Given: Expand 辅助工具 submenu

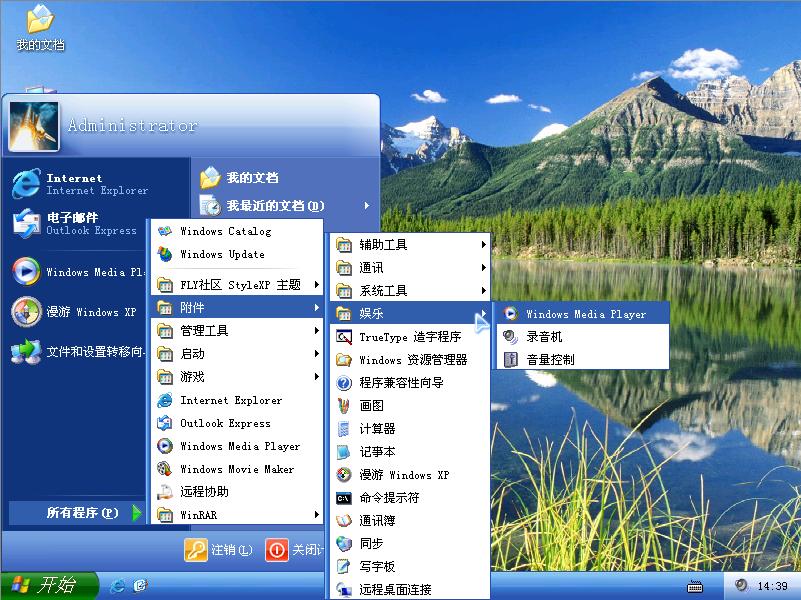Looking at the screenshot, I should [410, 245].
